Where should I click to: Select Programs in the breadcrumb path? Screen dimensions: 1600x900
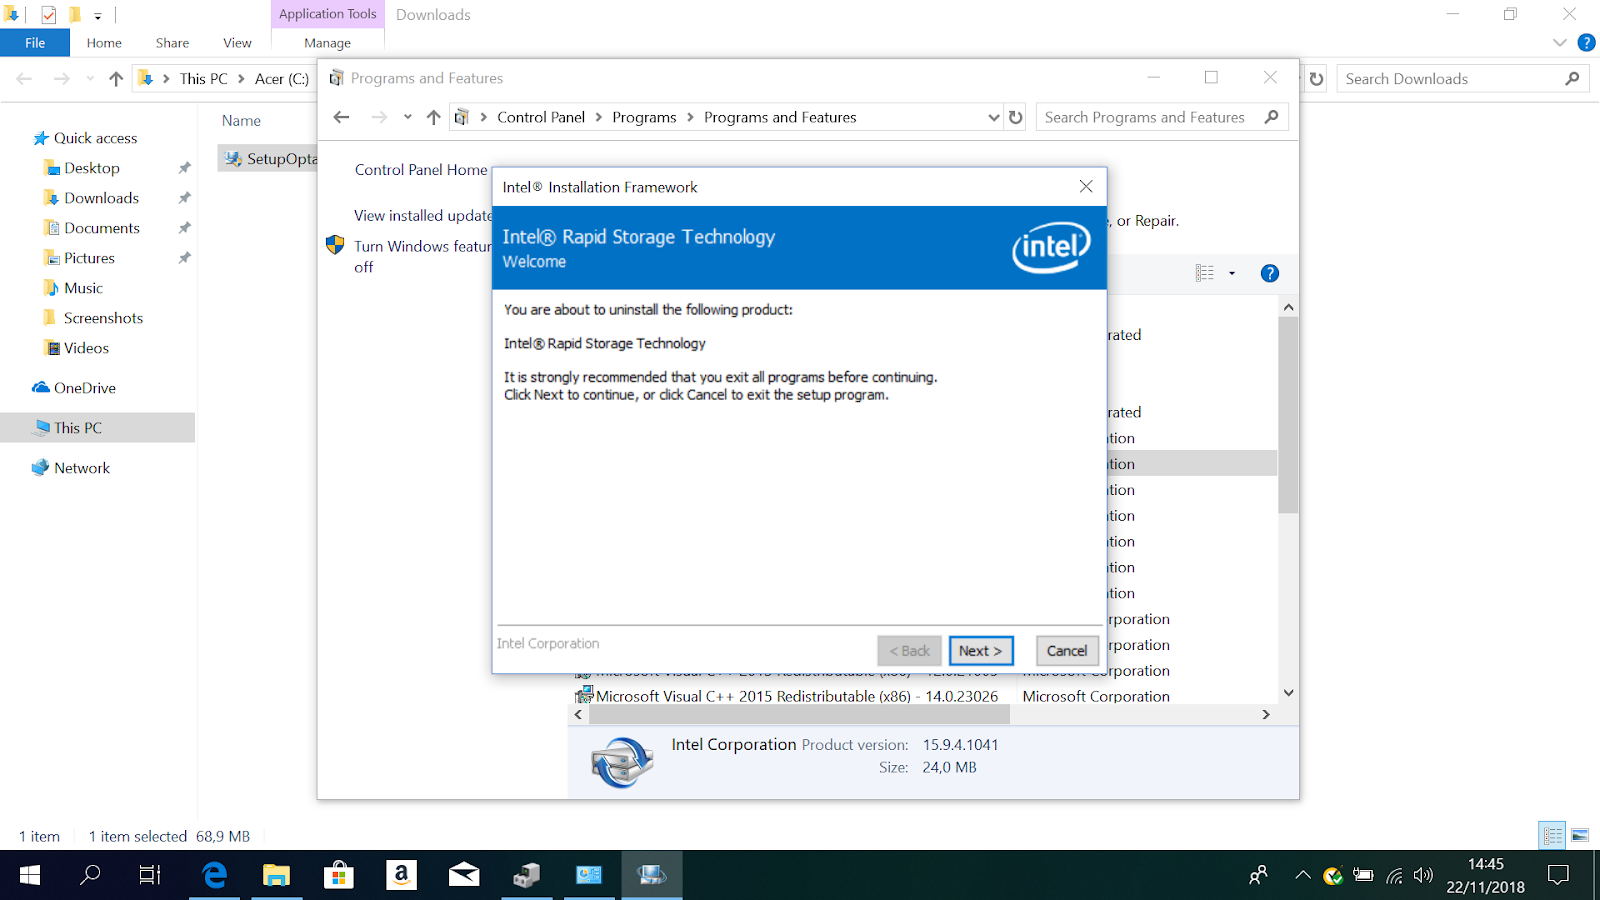click(x=644, y=117)
